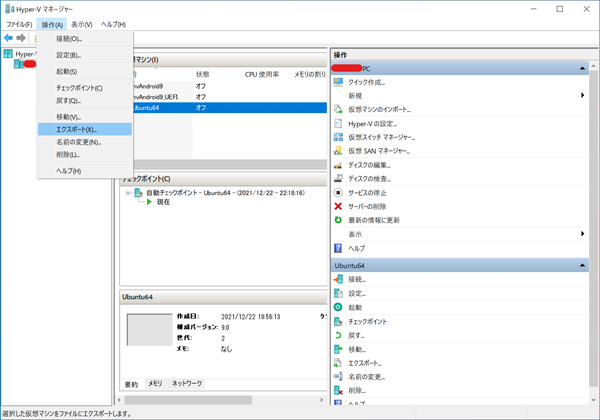
Task: Click the Edit Disk icon
Action: point(338,165)
